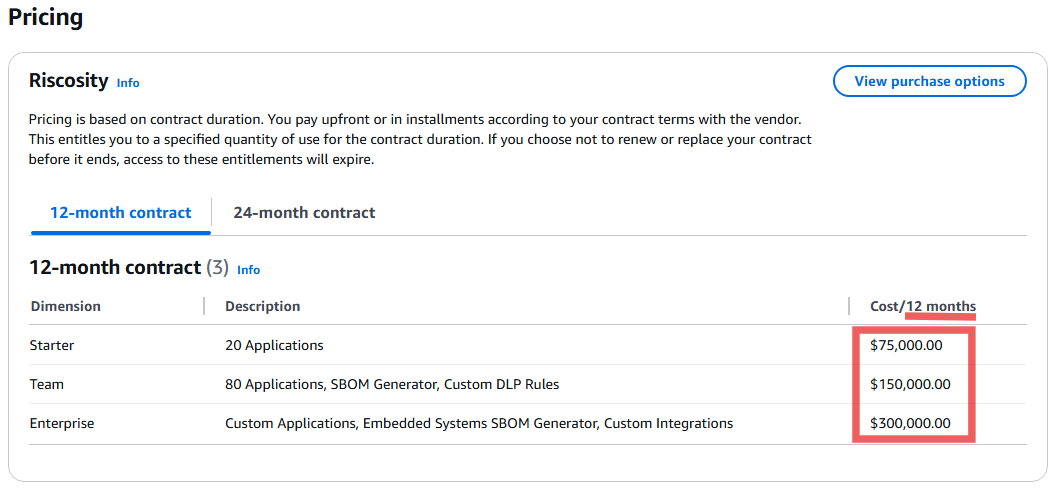Click the $75,000.00 Starter price

[906, 346]
